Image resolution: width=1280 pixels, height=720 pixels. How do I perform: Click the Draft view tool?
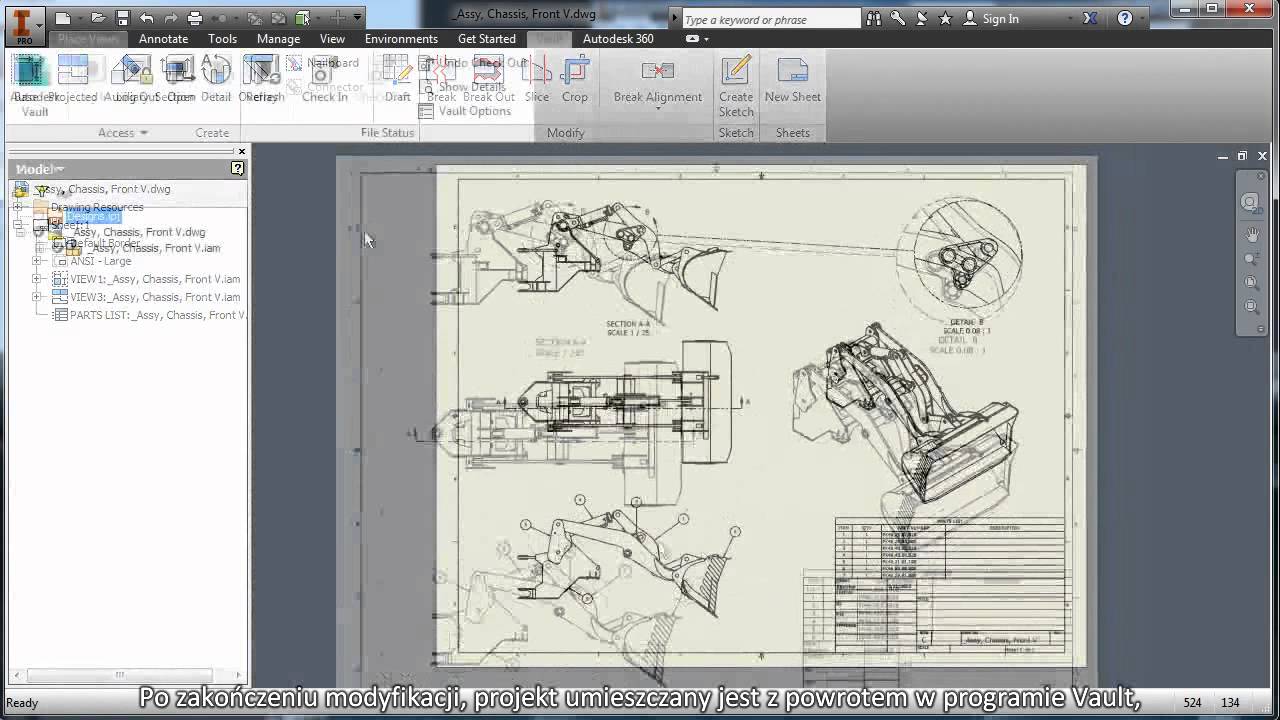coord(397,79)
